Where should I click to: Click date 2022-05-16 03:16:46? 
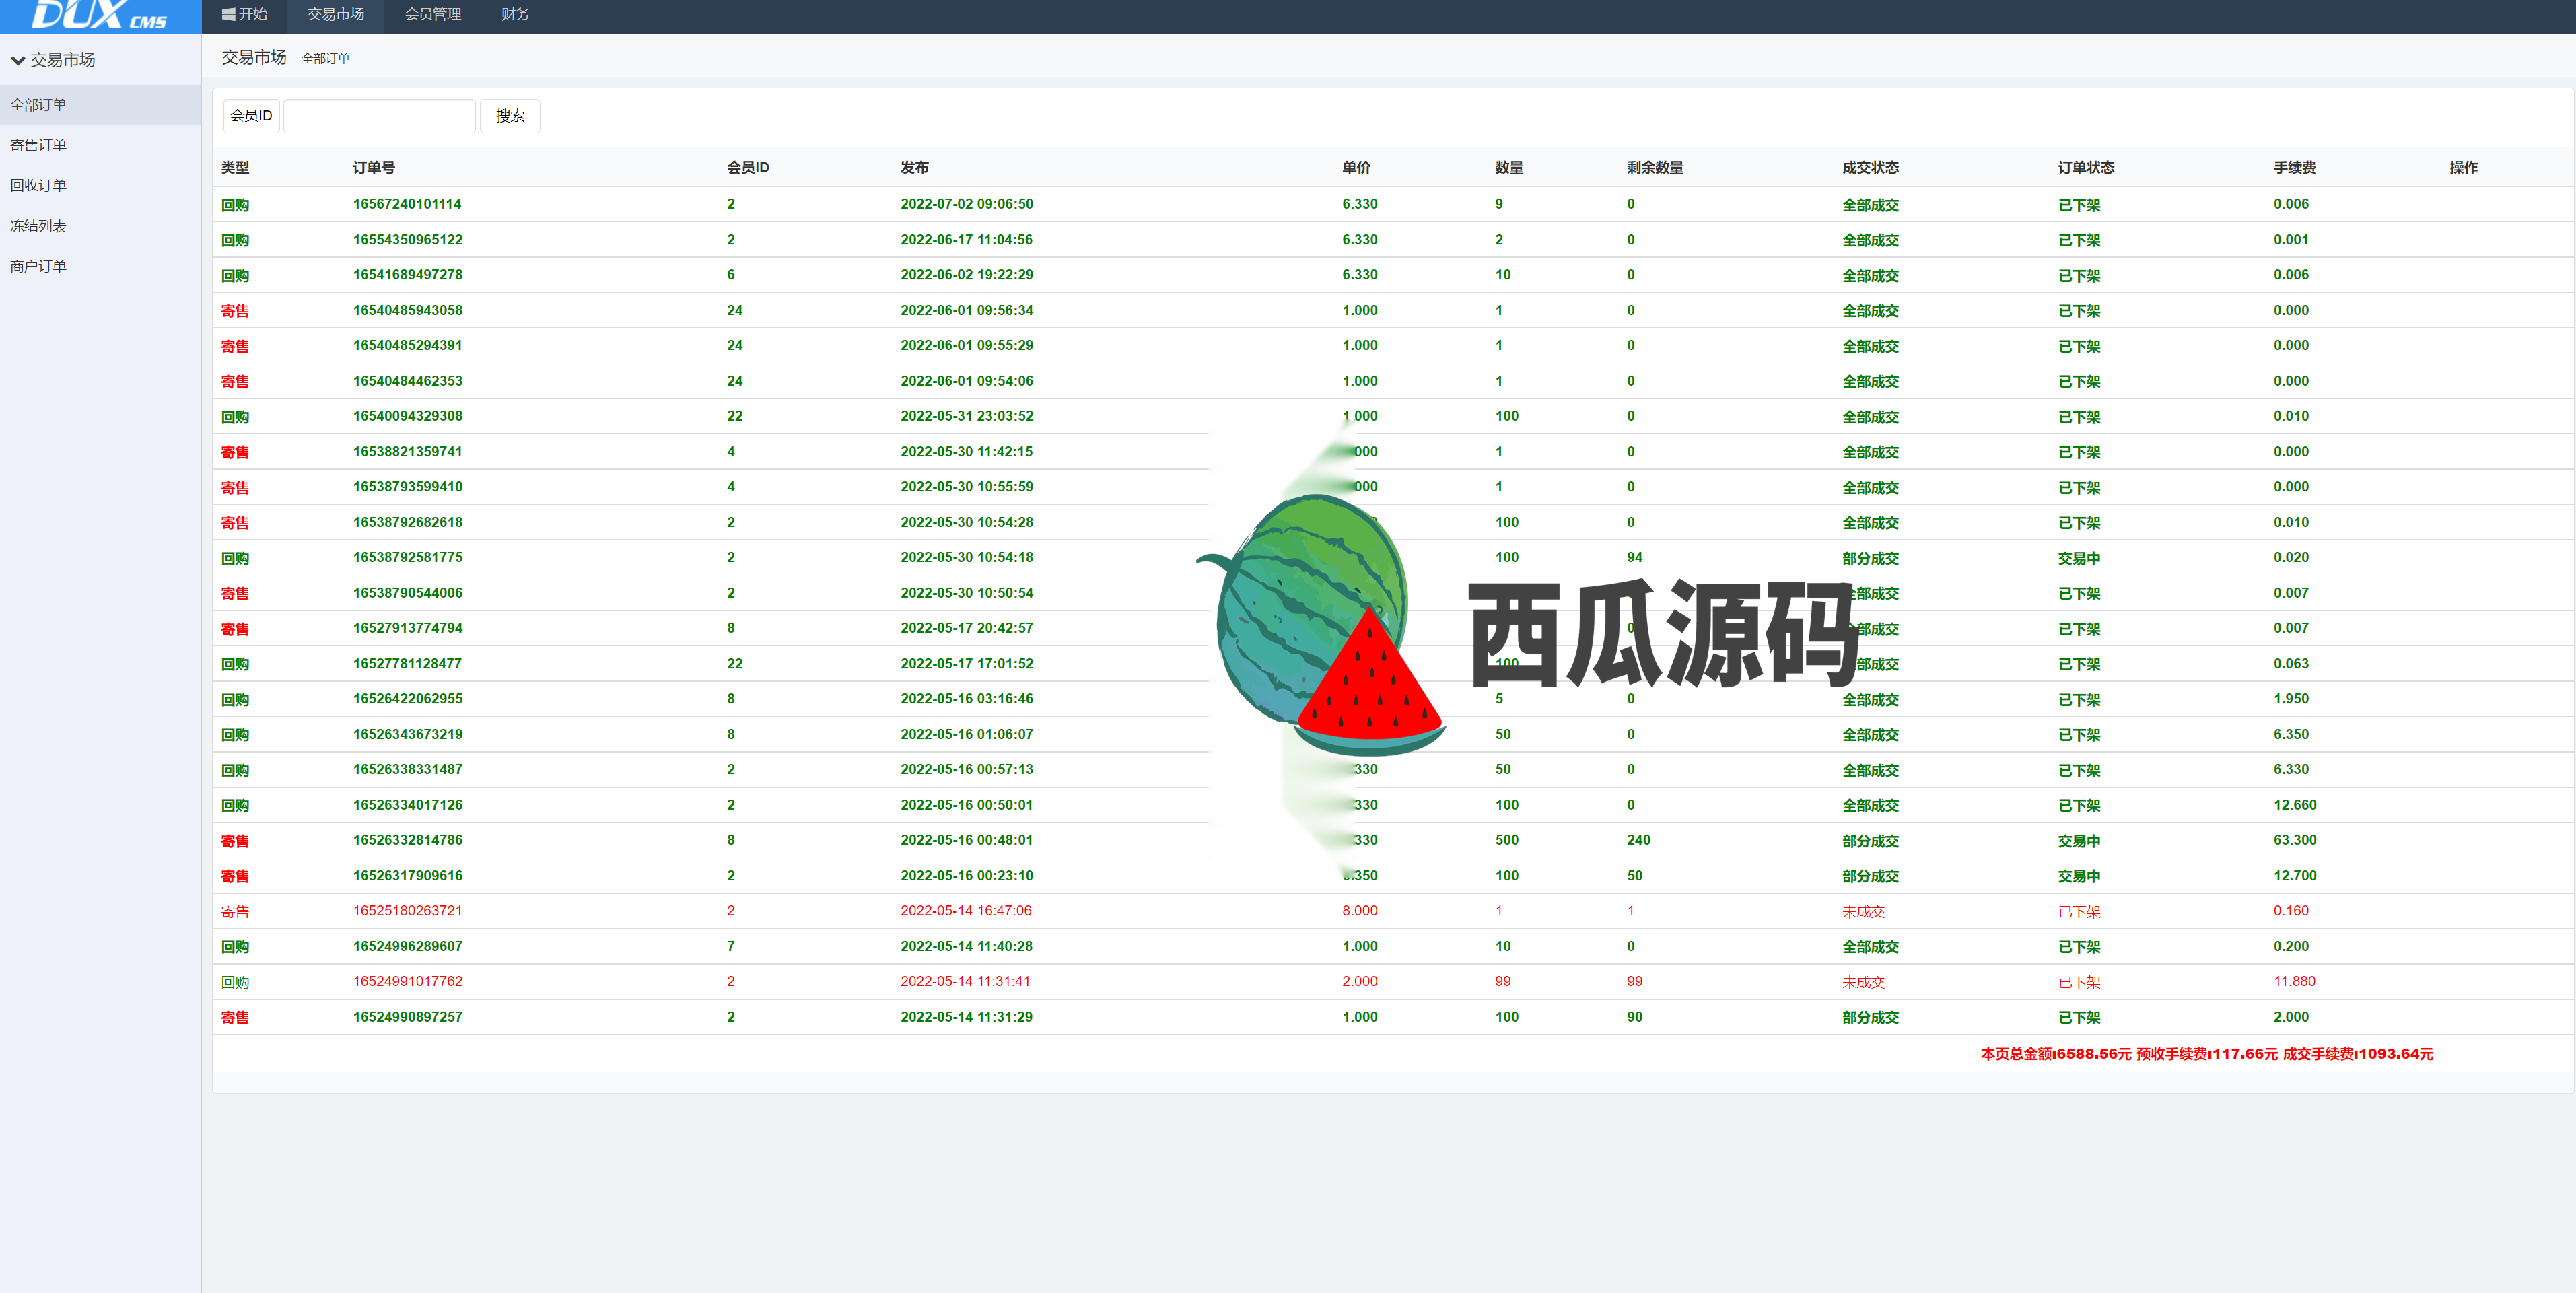[966, 699]
